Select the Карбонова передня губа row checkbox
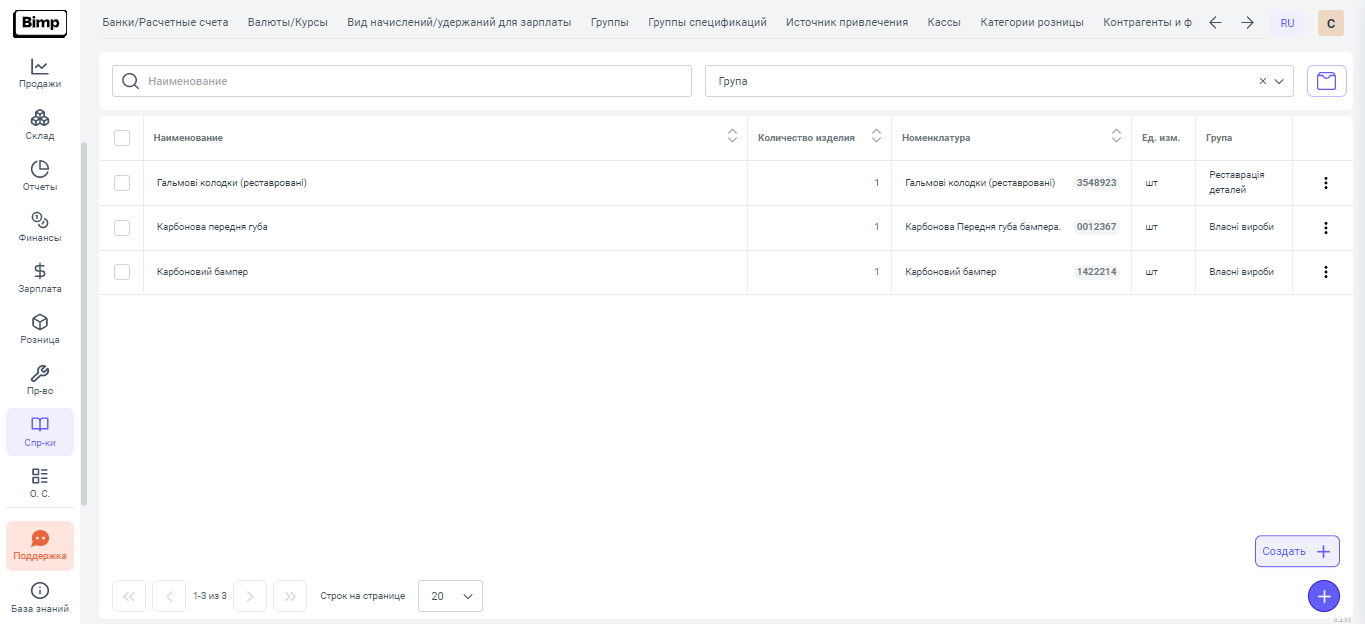The image size is (1365, 624). pyautogui.click(x=122, y=228)
